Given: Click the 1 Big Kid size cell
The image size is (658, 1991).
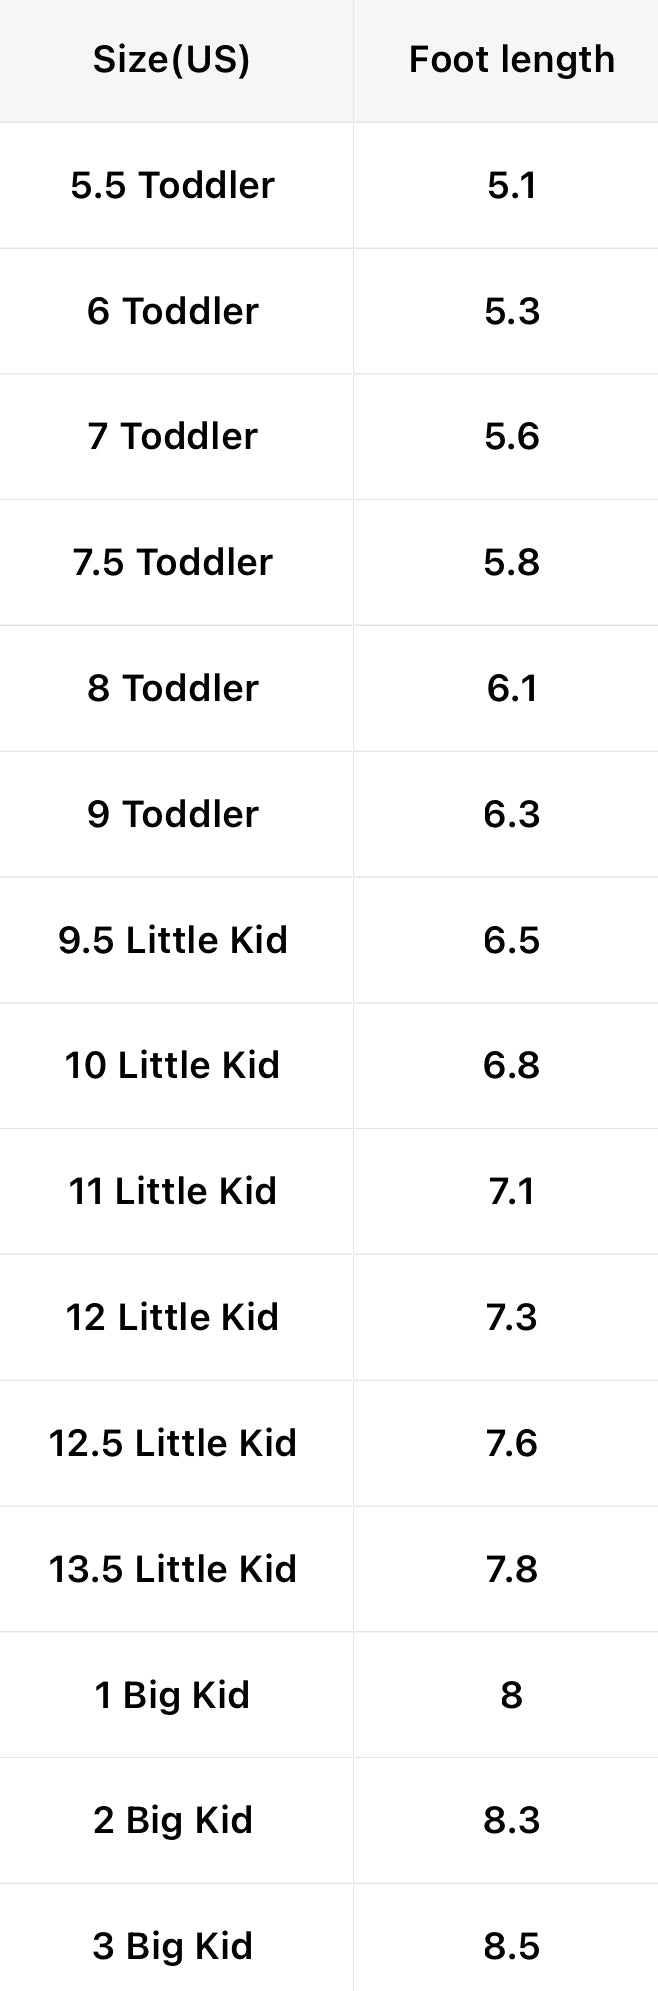Looking at the screenshot, I should (x=172, y=1695).
